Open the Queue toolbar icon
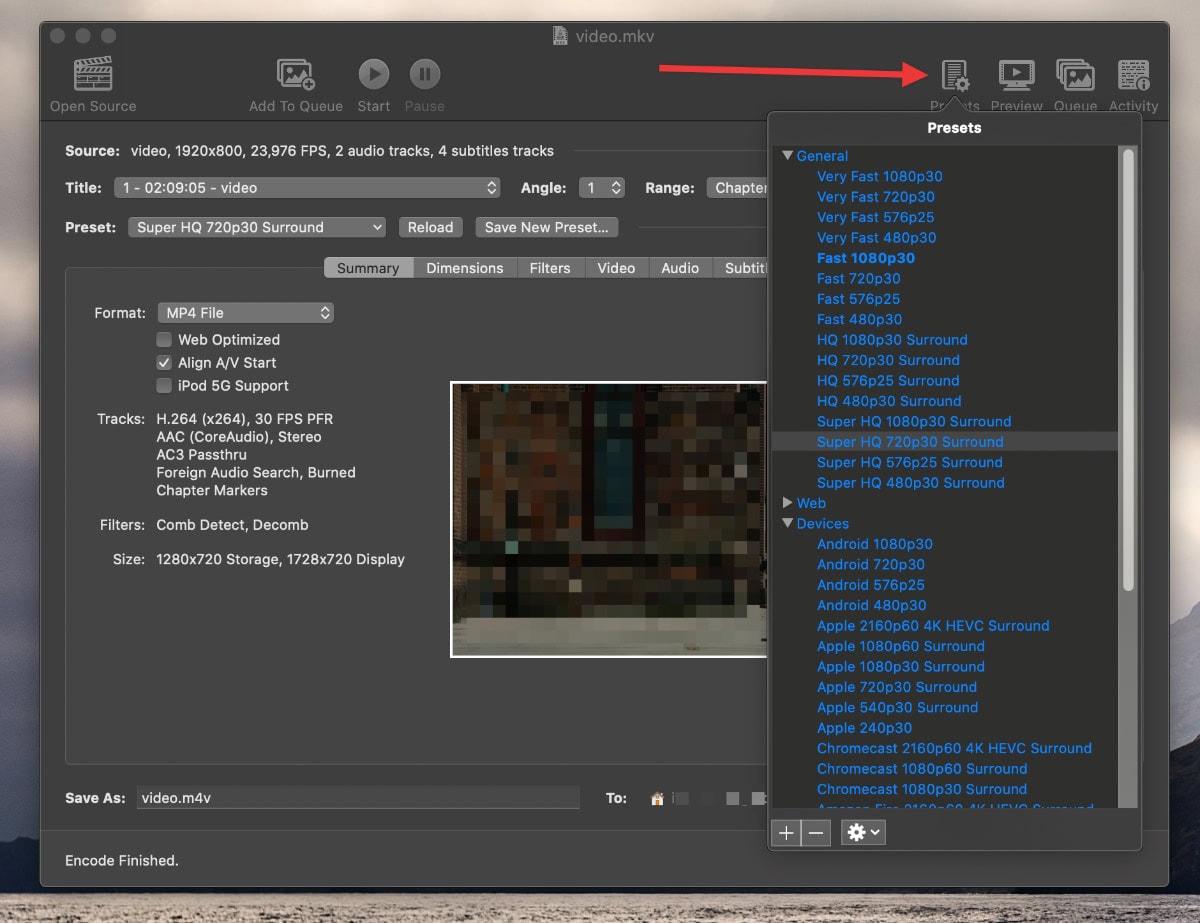 [x=1075, y=75]
